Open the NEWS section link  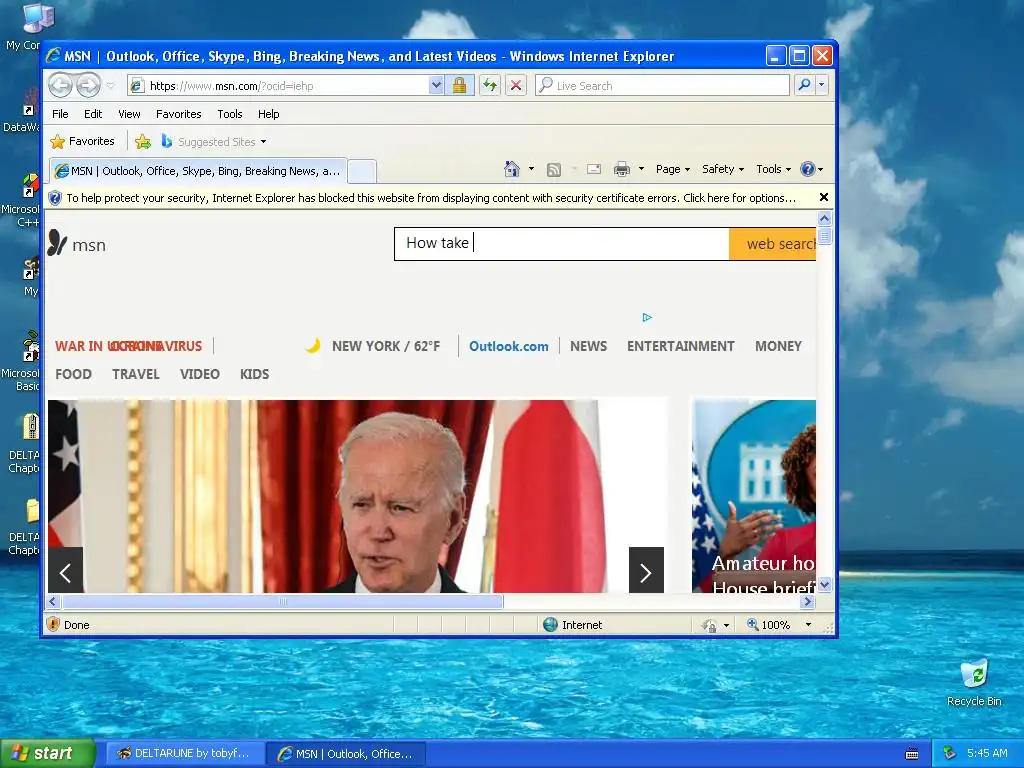click(588, 346)
